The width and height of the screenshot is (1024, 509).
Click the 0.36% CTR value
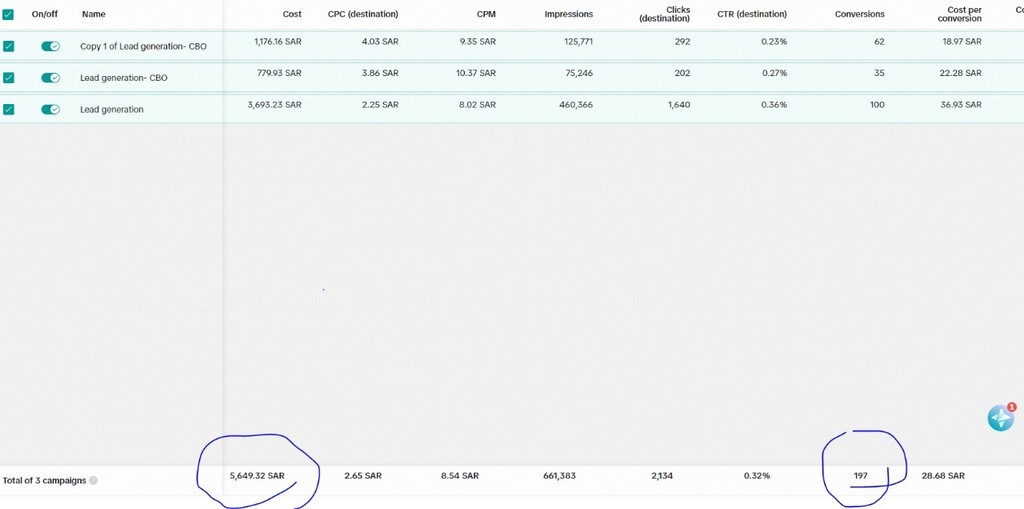coord(774,105)
